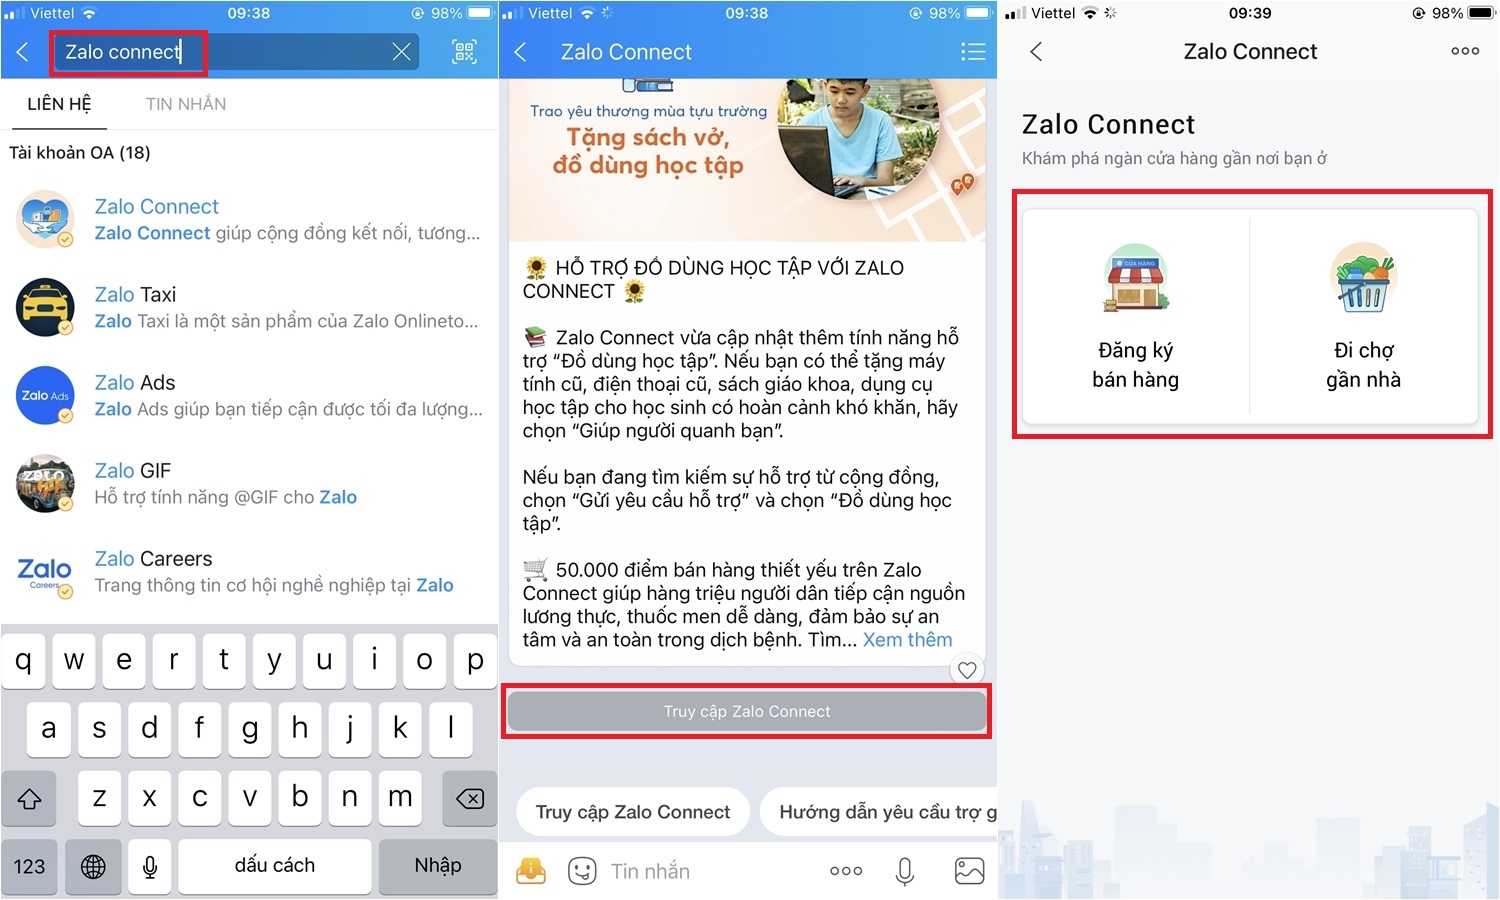1500x900 pixels.
Task: Tap the 09:39 clock in status bar
Action: pyautogui.click(x=1250, y=13)
